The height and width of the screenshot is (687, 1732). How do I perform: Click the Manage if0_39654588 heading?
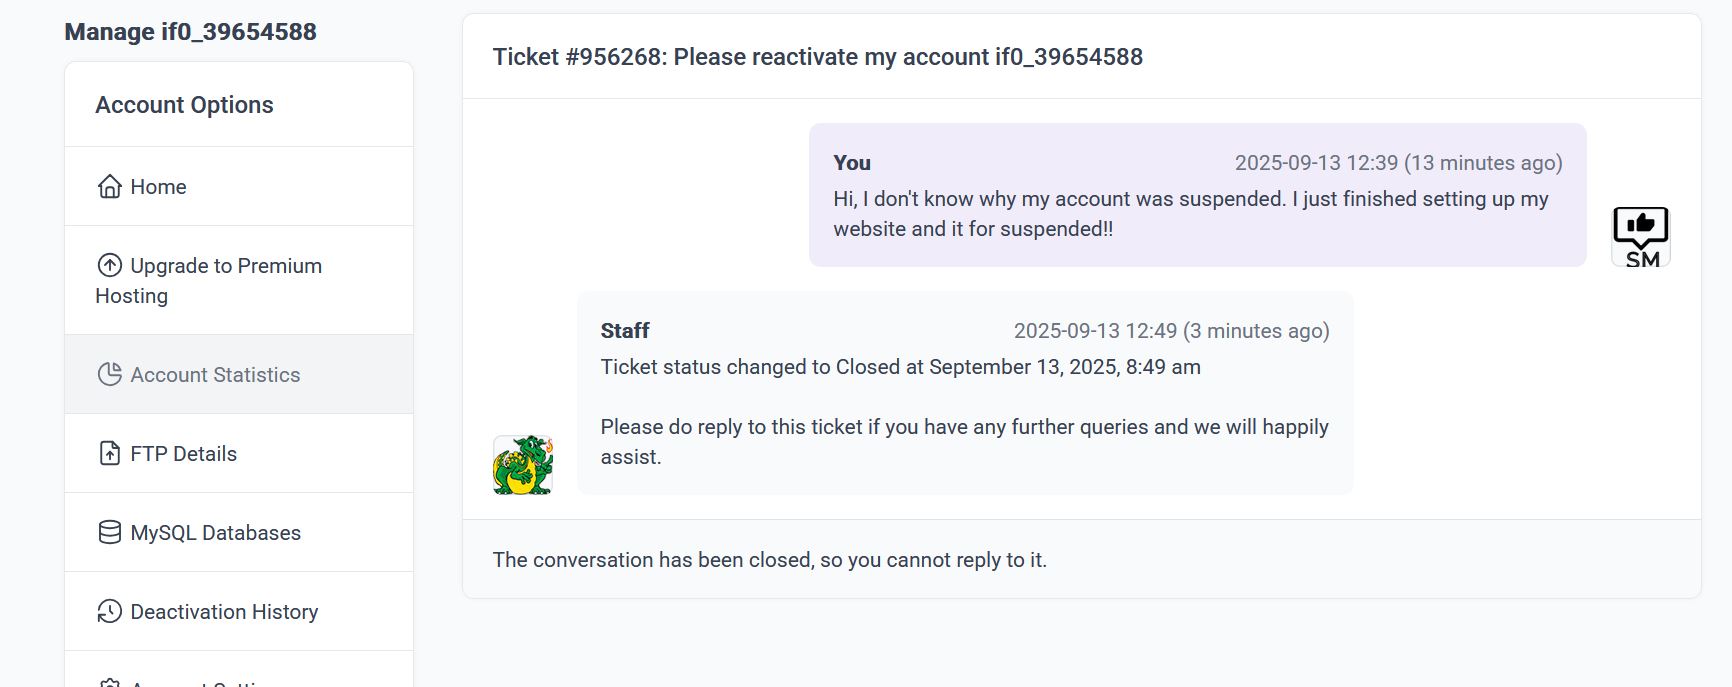pyautogui.click(x=190, y=32)
